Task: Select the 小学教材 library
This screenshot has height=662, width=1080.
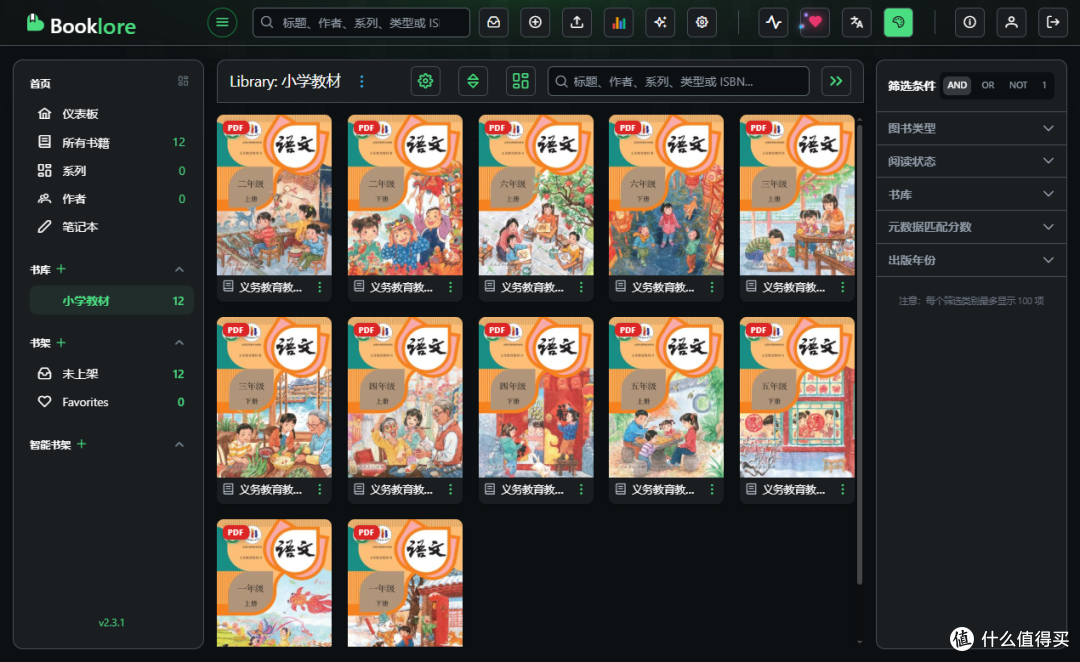Action: click(x=111, y=300)
